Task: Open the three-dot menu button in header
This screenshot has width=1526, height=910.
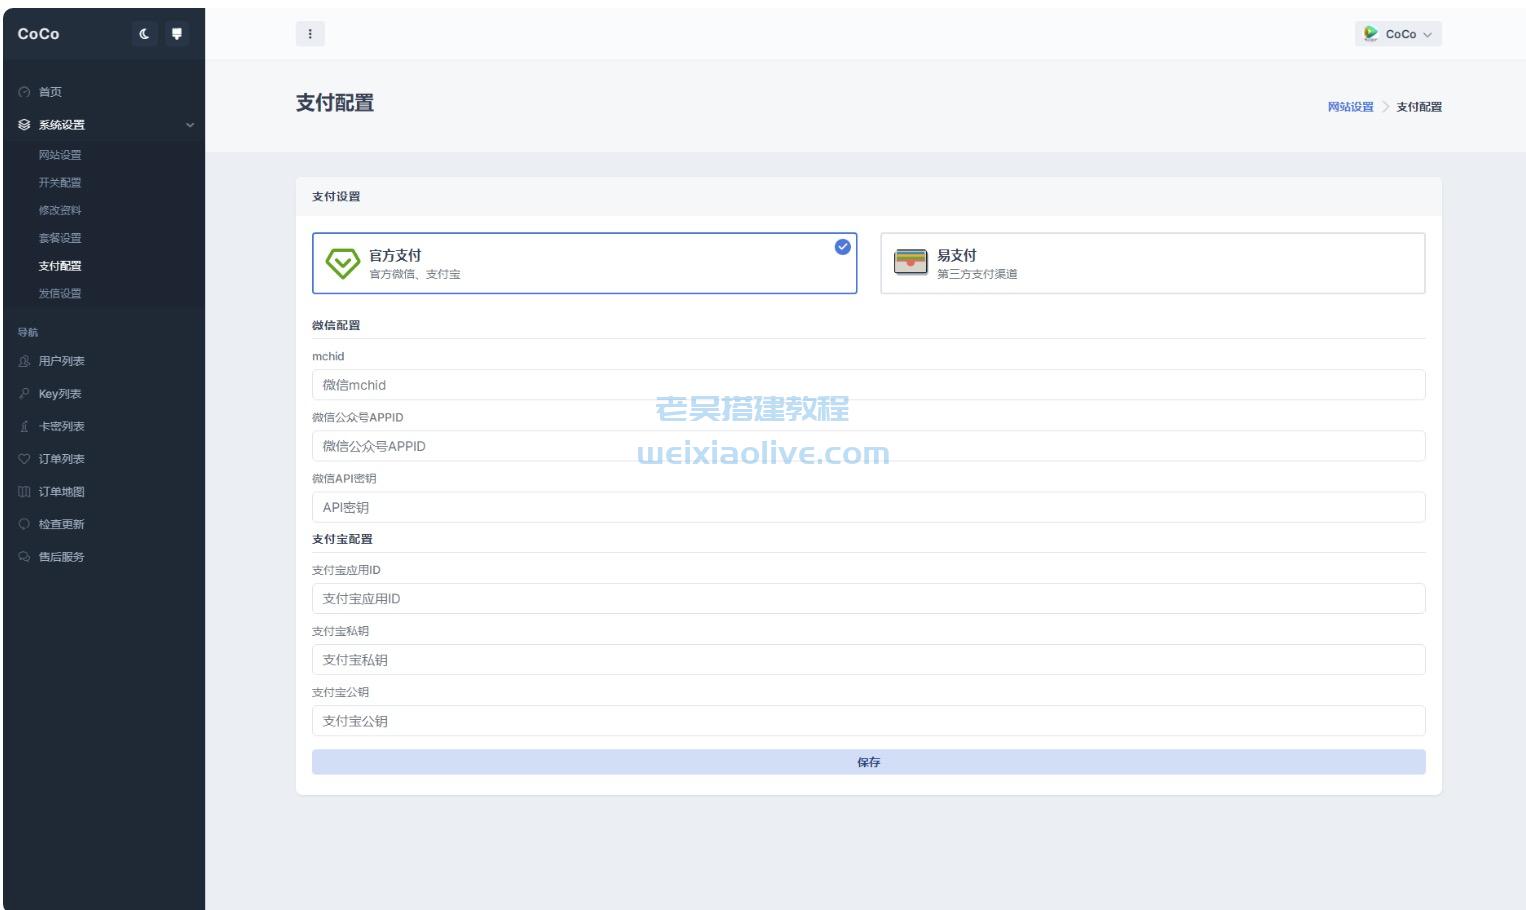Action: click(x=310, y=34)
